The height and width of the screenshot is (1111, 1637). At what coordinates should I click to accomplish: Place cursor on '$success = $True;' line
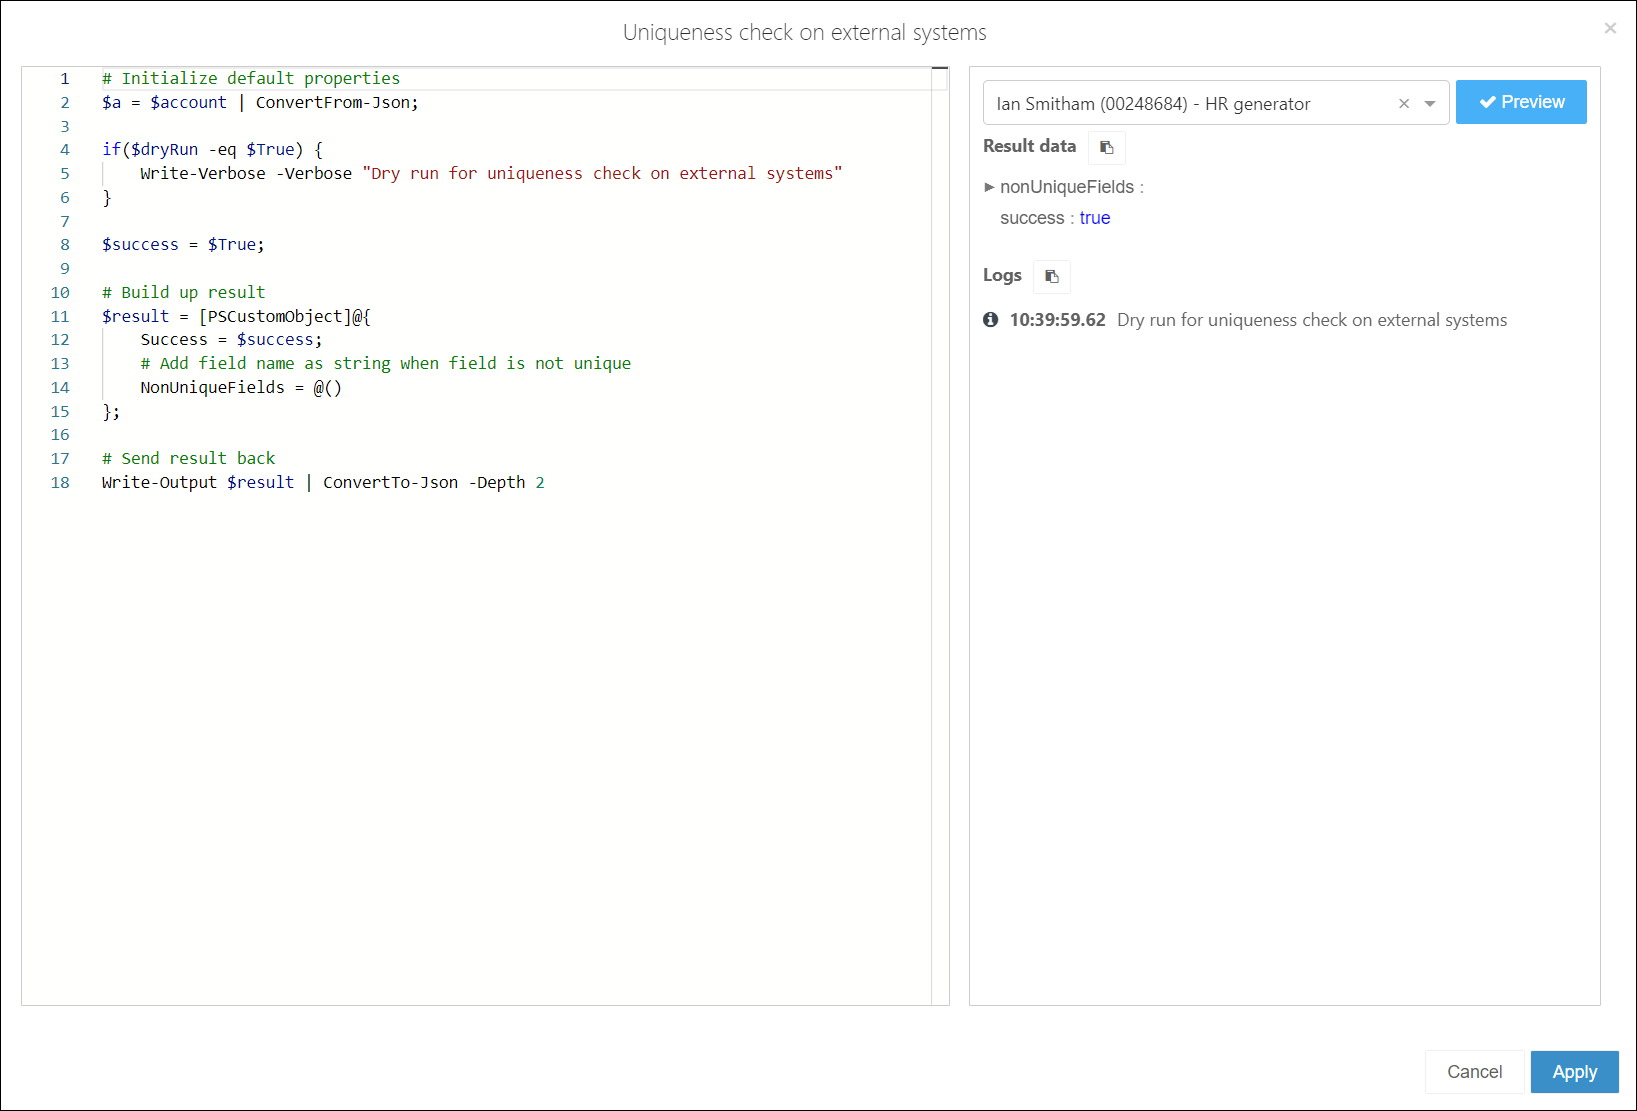pyautogui.click(x=183, y=244)
